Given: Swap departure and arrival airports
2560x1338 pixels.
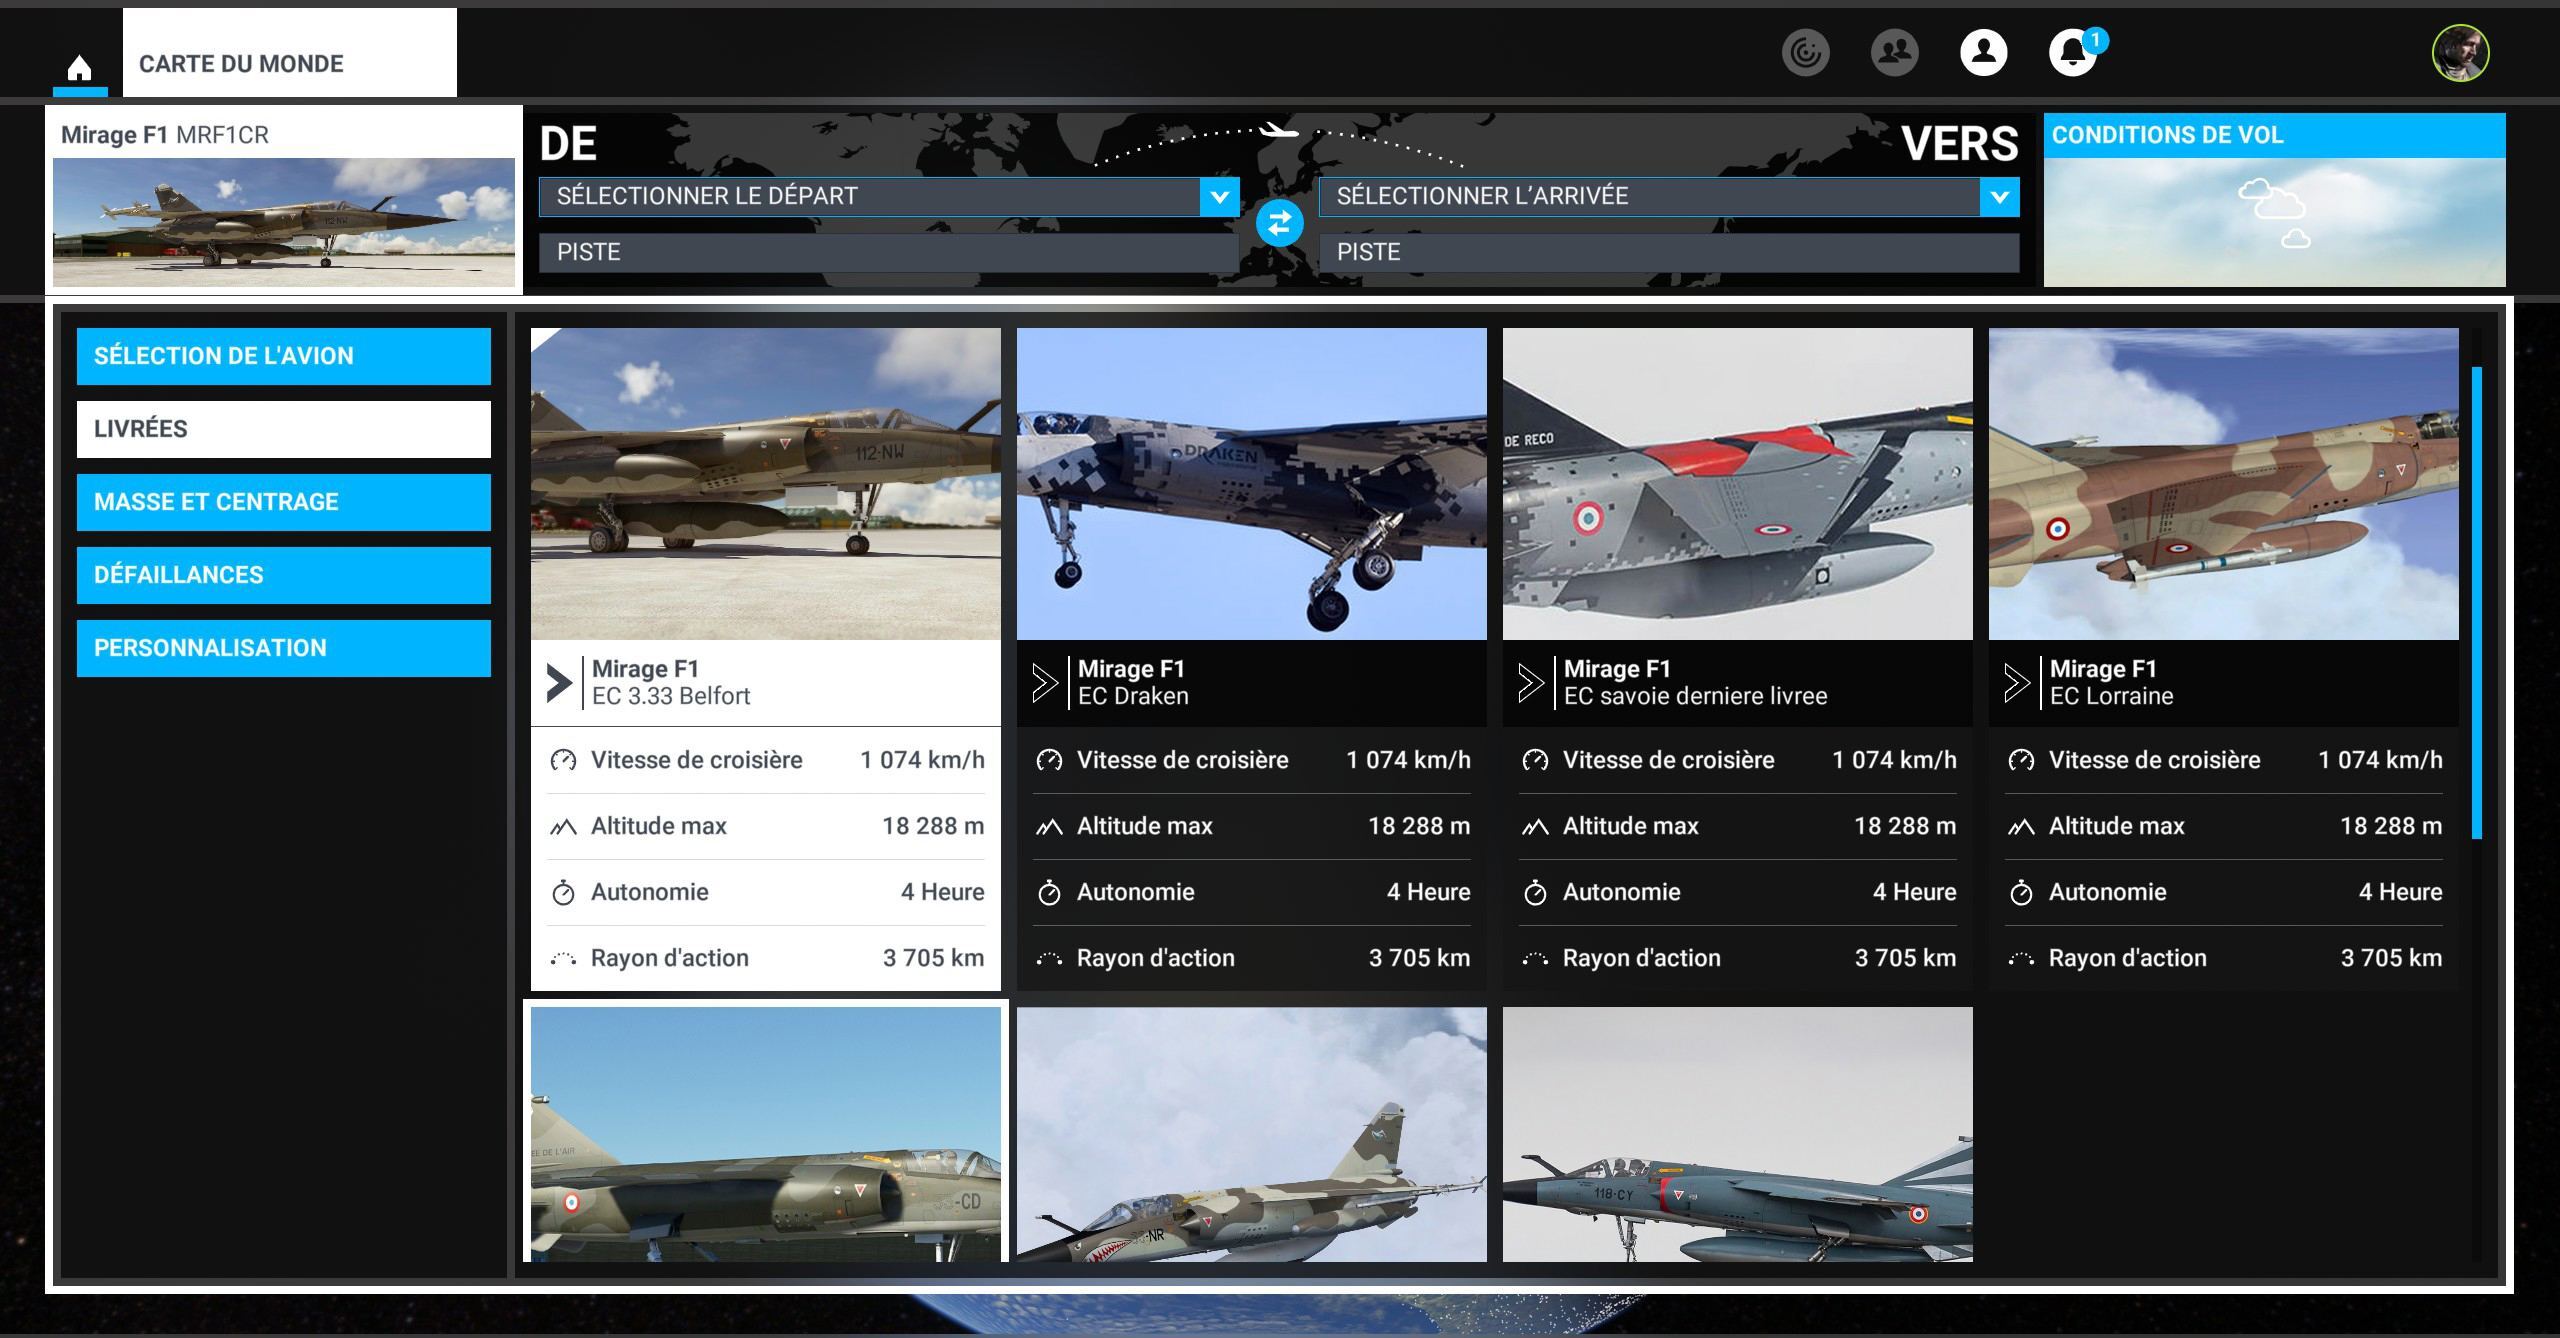Looking at the screenshot, I should [1279, 223].
